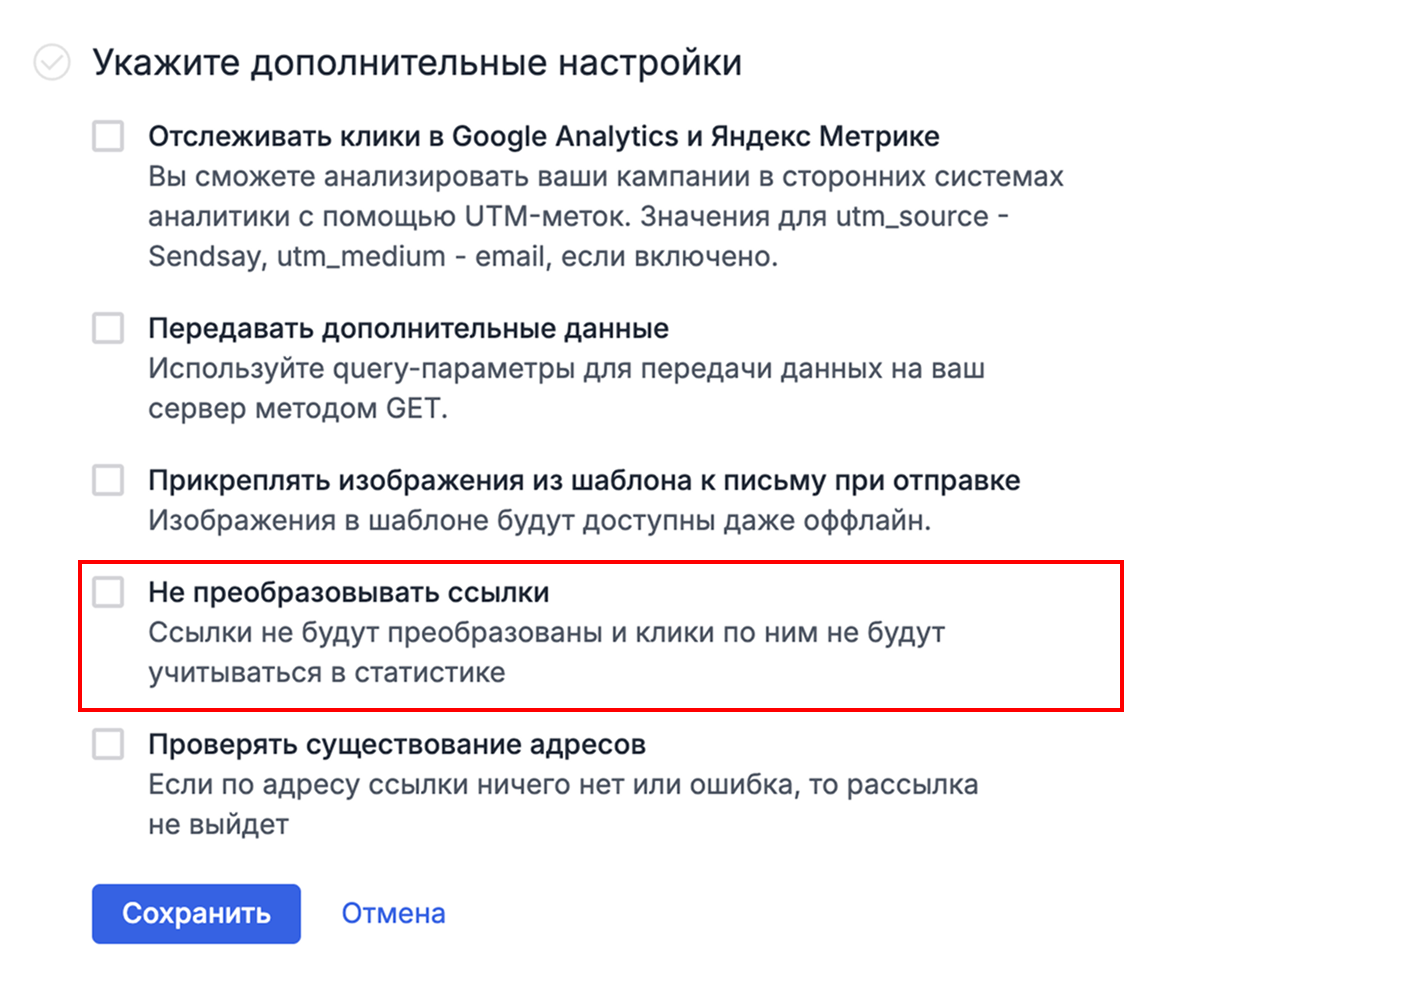Click the "Проверять существование адресов" label
This screenshot has height=984, width=1404.
(397, 743)
